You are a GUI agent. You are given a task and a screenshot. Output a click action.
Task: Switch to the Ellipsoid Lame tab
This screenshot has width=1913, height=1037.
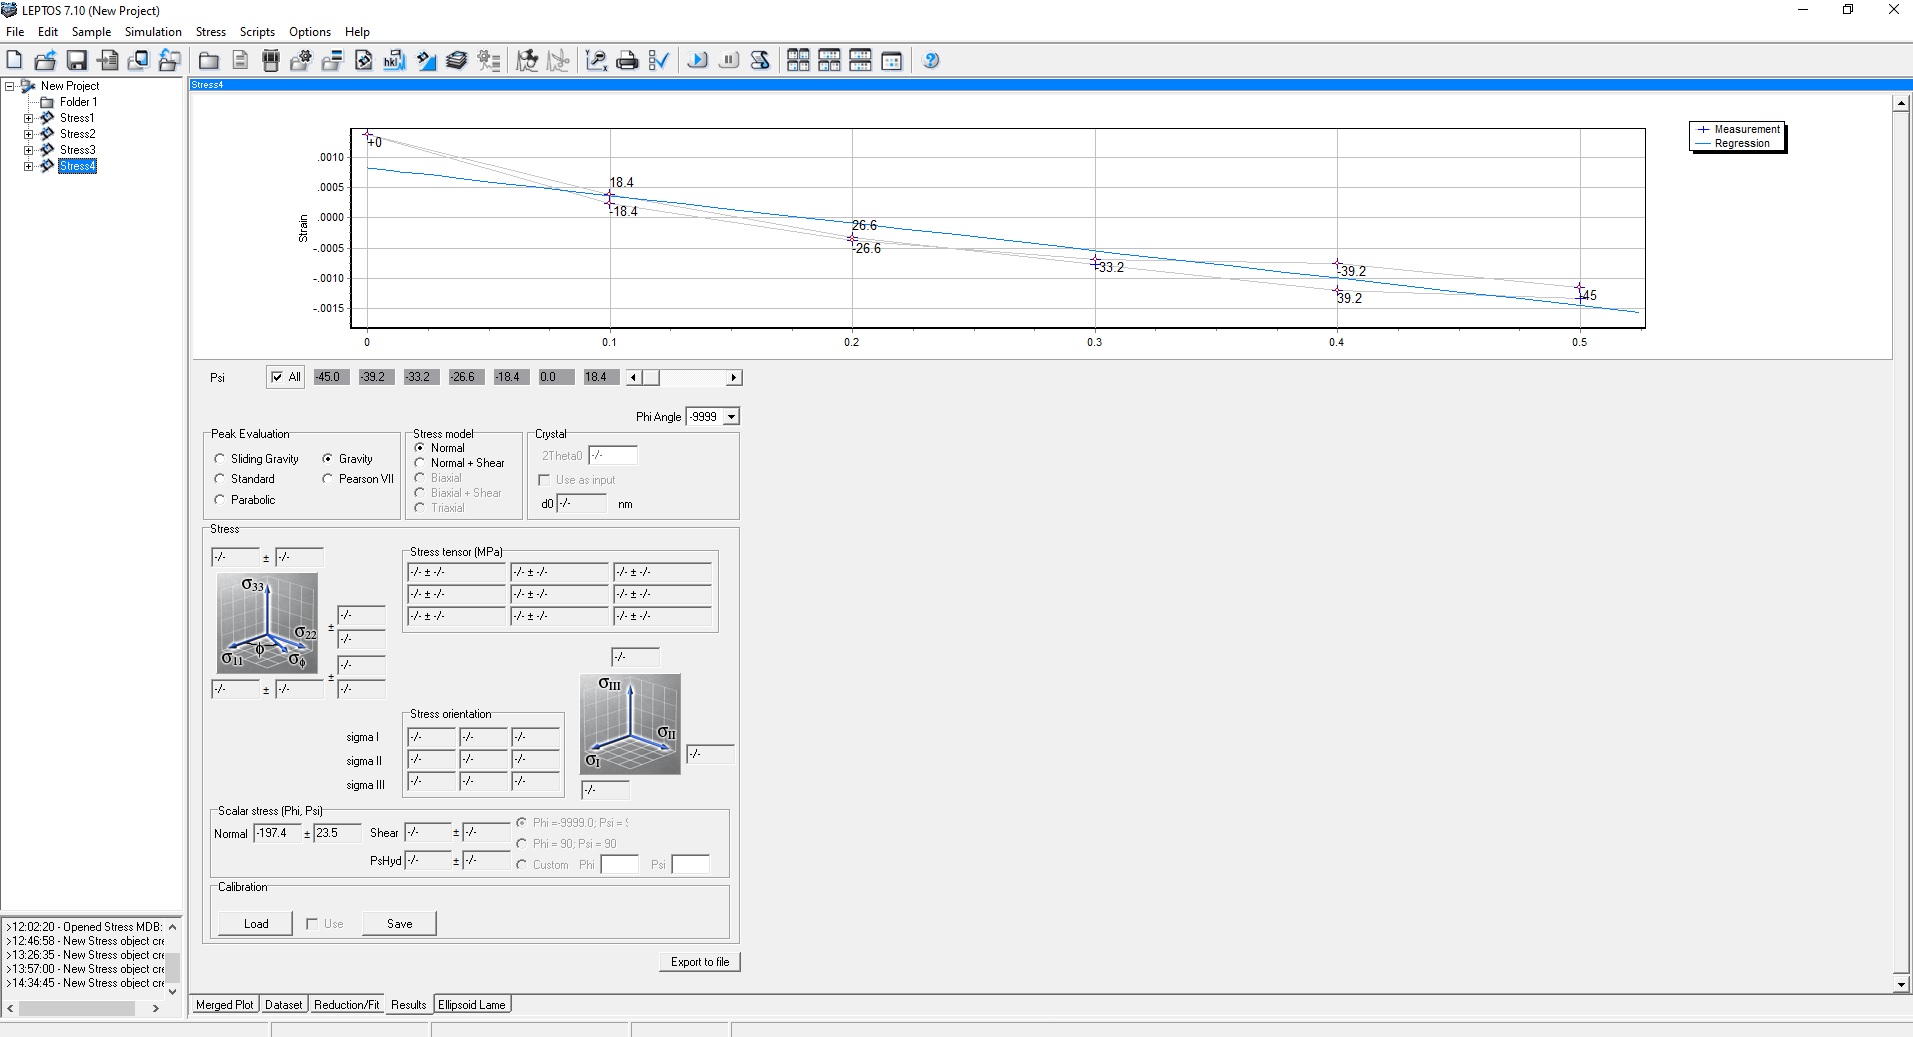[x=472, y=1005]
